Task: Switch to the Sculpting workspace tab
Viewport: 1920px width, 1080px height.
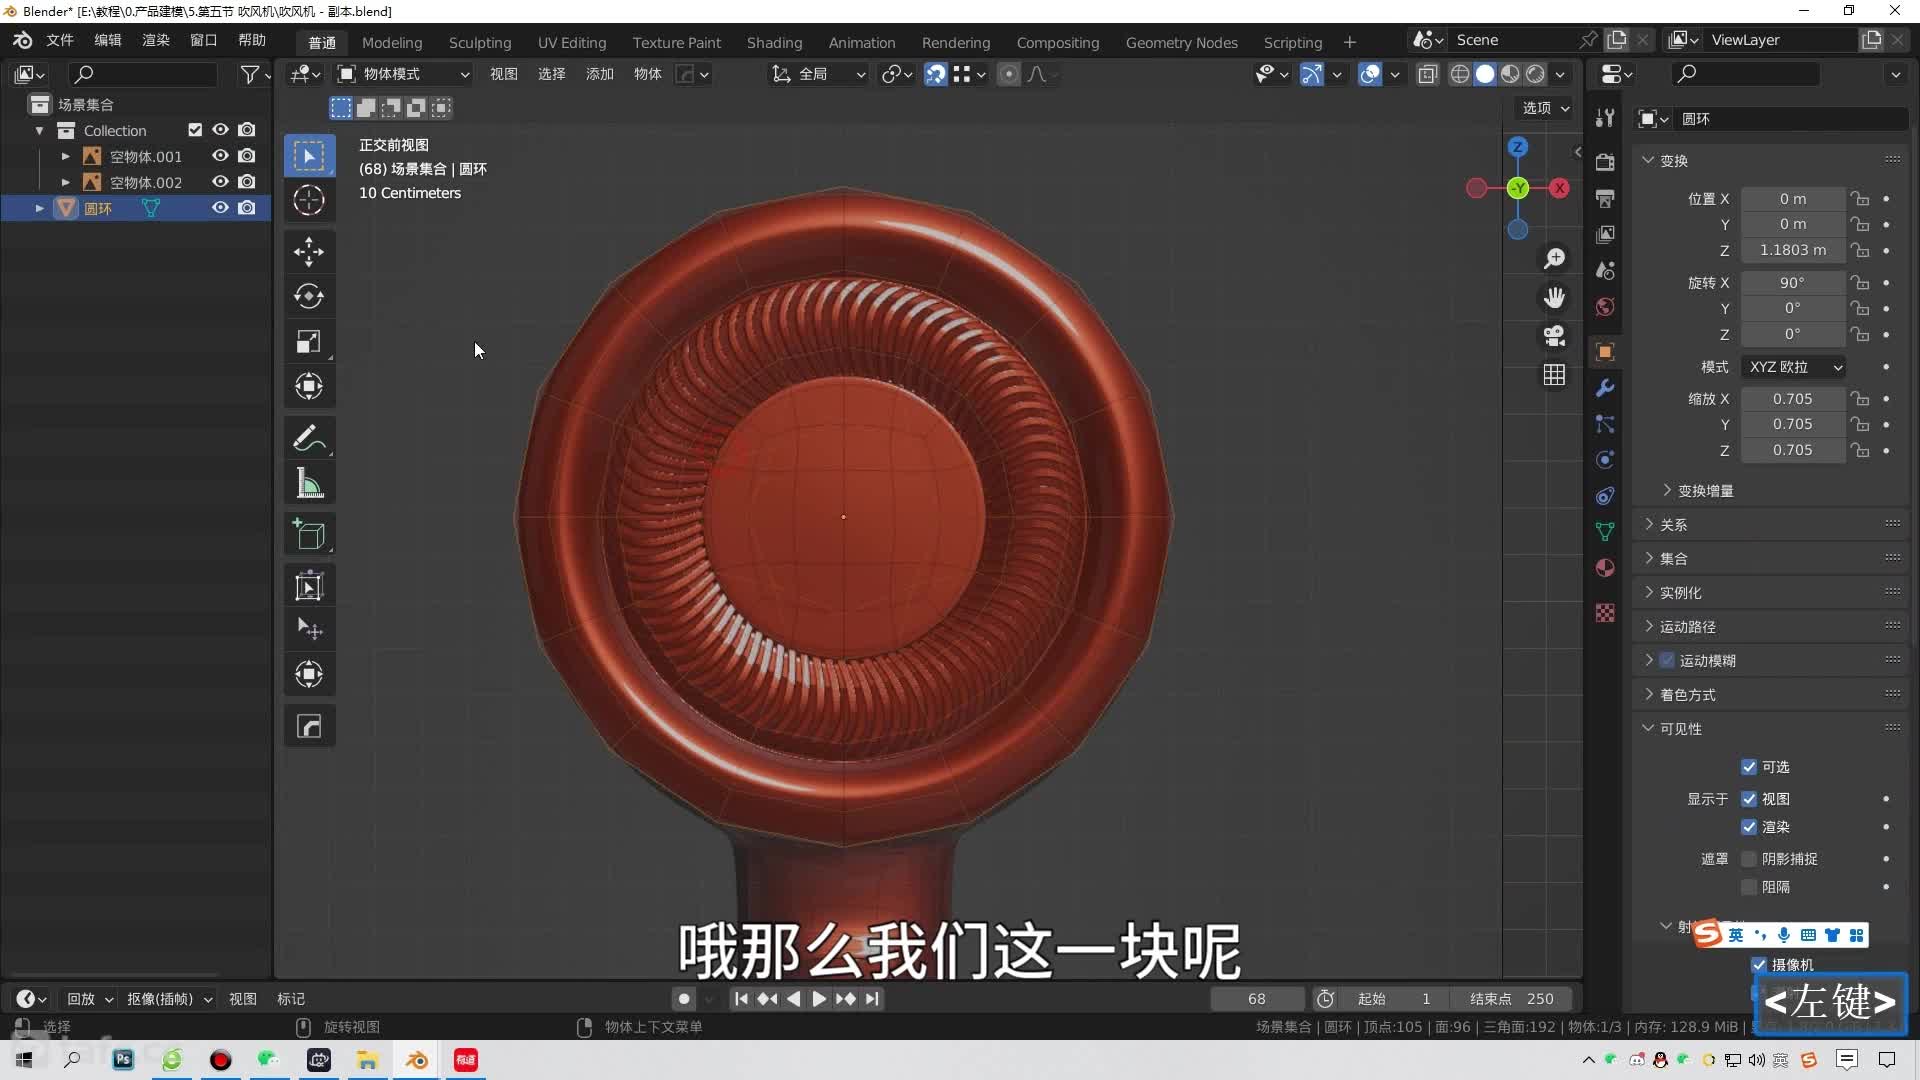Action: pyautogui.click(x=480, y=42)
